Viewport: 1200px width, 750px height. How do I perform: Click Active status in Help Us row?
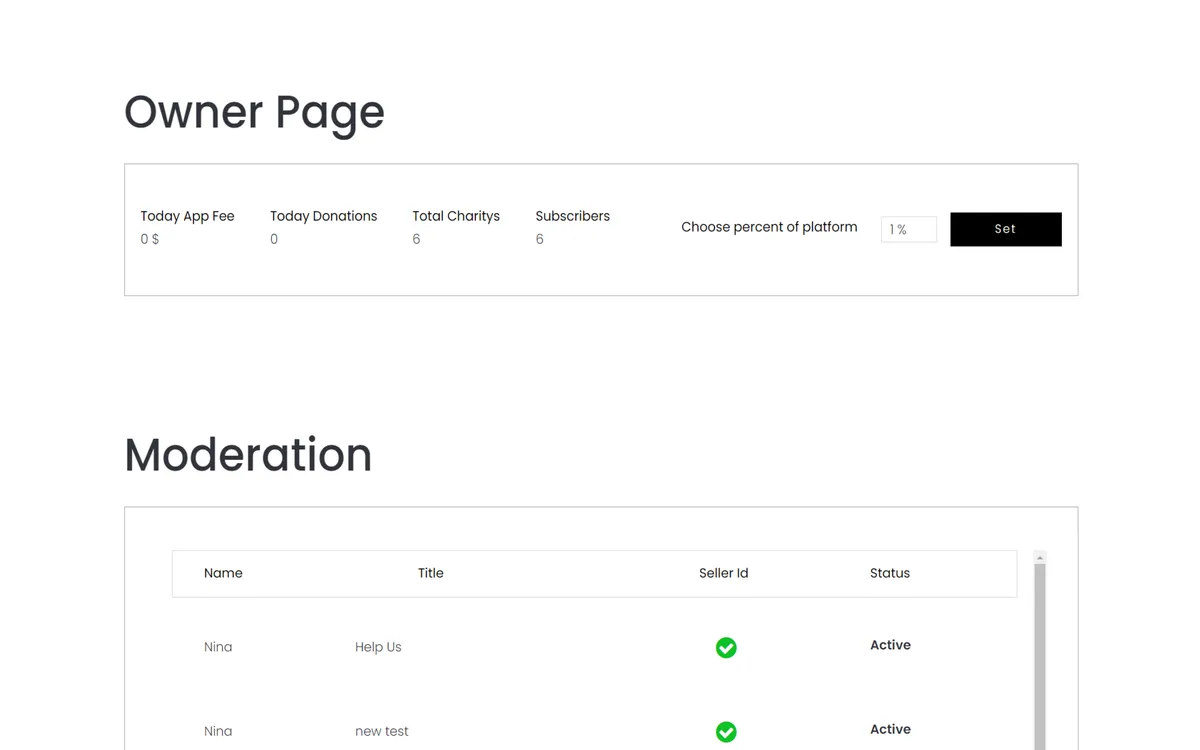tap(890, 645)
